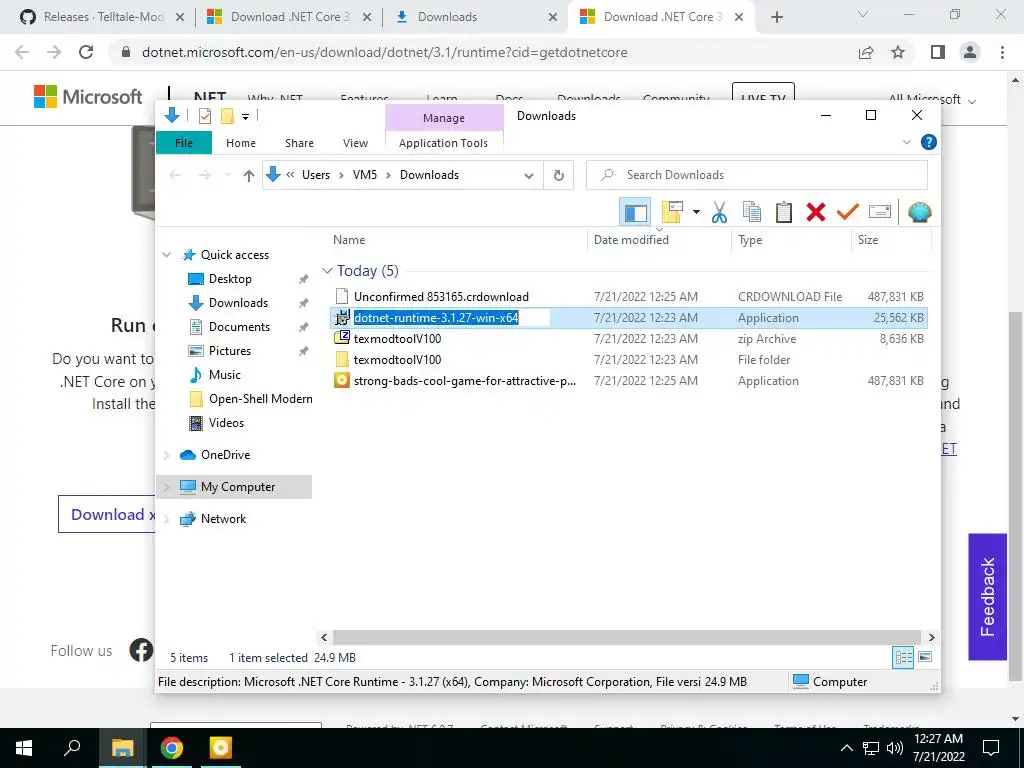Viewport: 1024px width, 768px height.
Task: Click the Users breadcrumb in the address bar
Action: 315,175
